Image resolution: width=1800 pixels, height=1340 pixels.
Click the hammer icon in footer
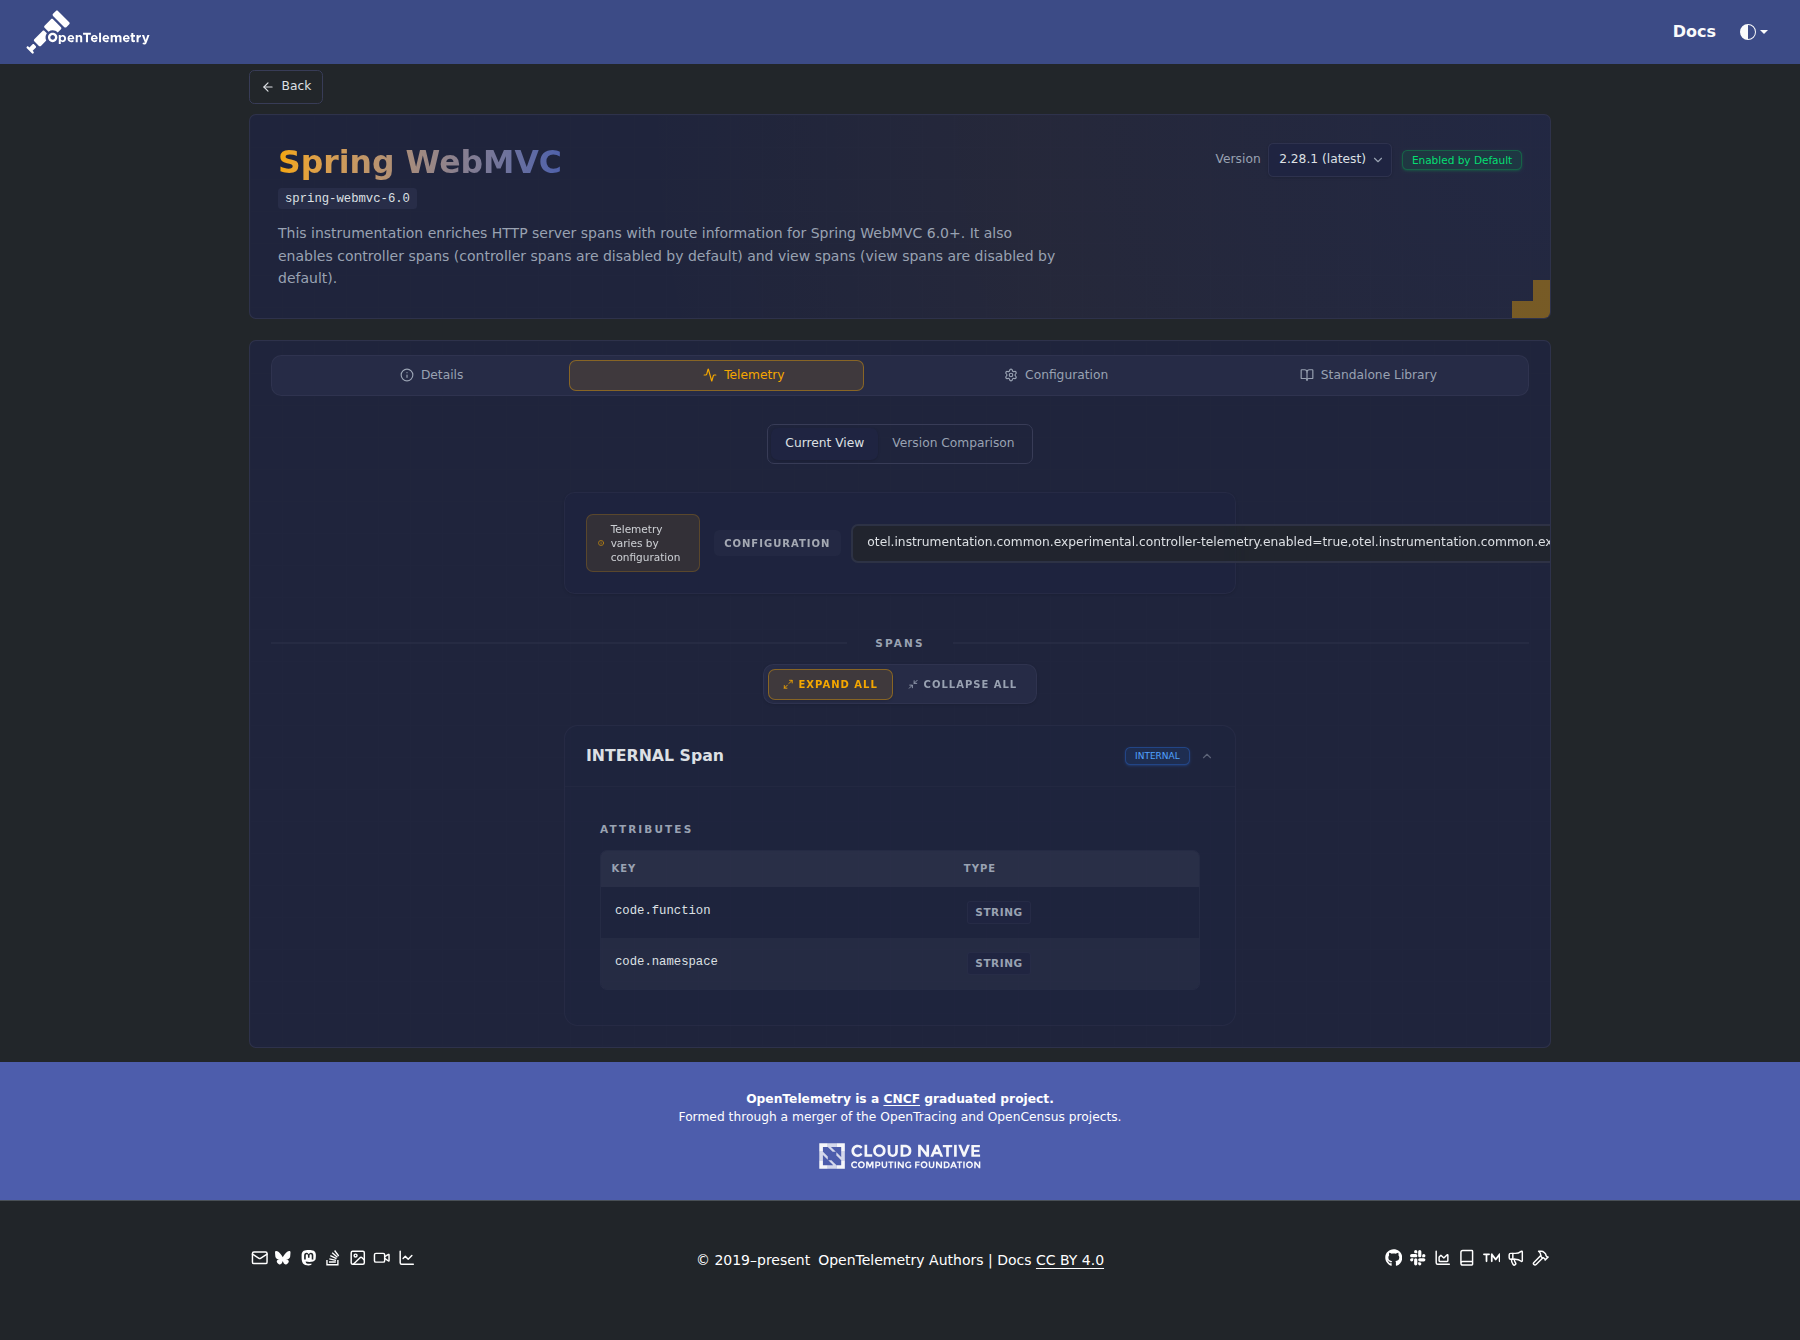tap(1540, 1258)
